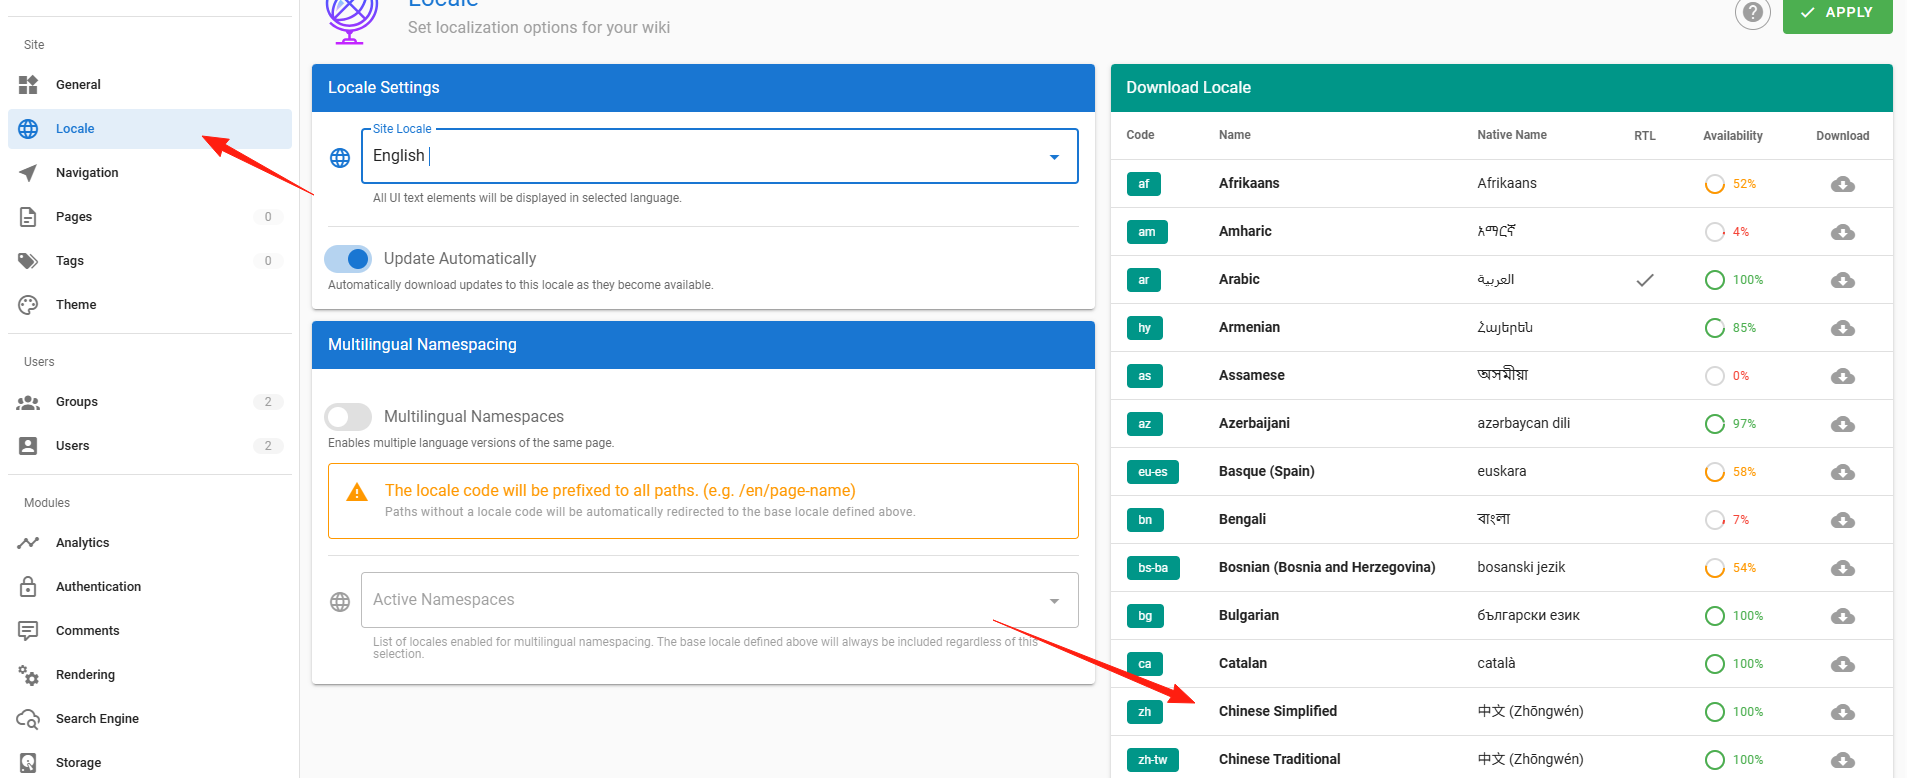Image resolution: width=1907 pixels, height=778 pixels.
Task: Open General site settings
Action: tap(150, 85)
